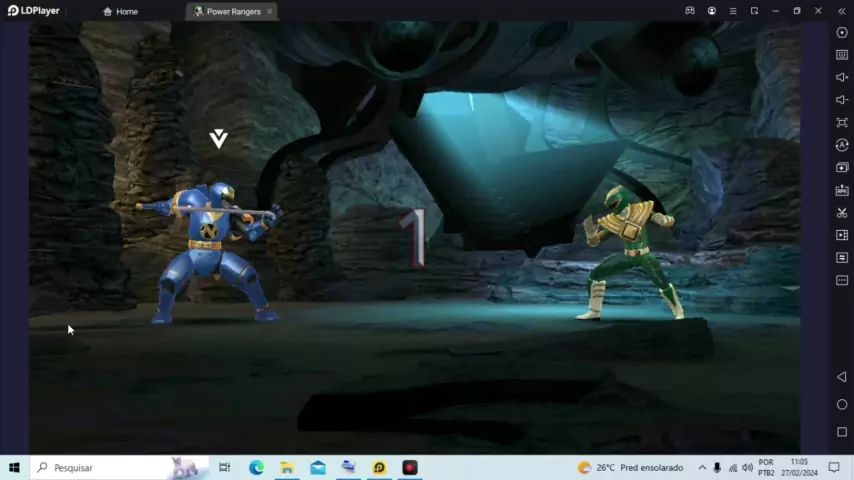Expand the more options ellipsis in sidebar
The image size is (854, 480).
point(842,281)
